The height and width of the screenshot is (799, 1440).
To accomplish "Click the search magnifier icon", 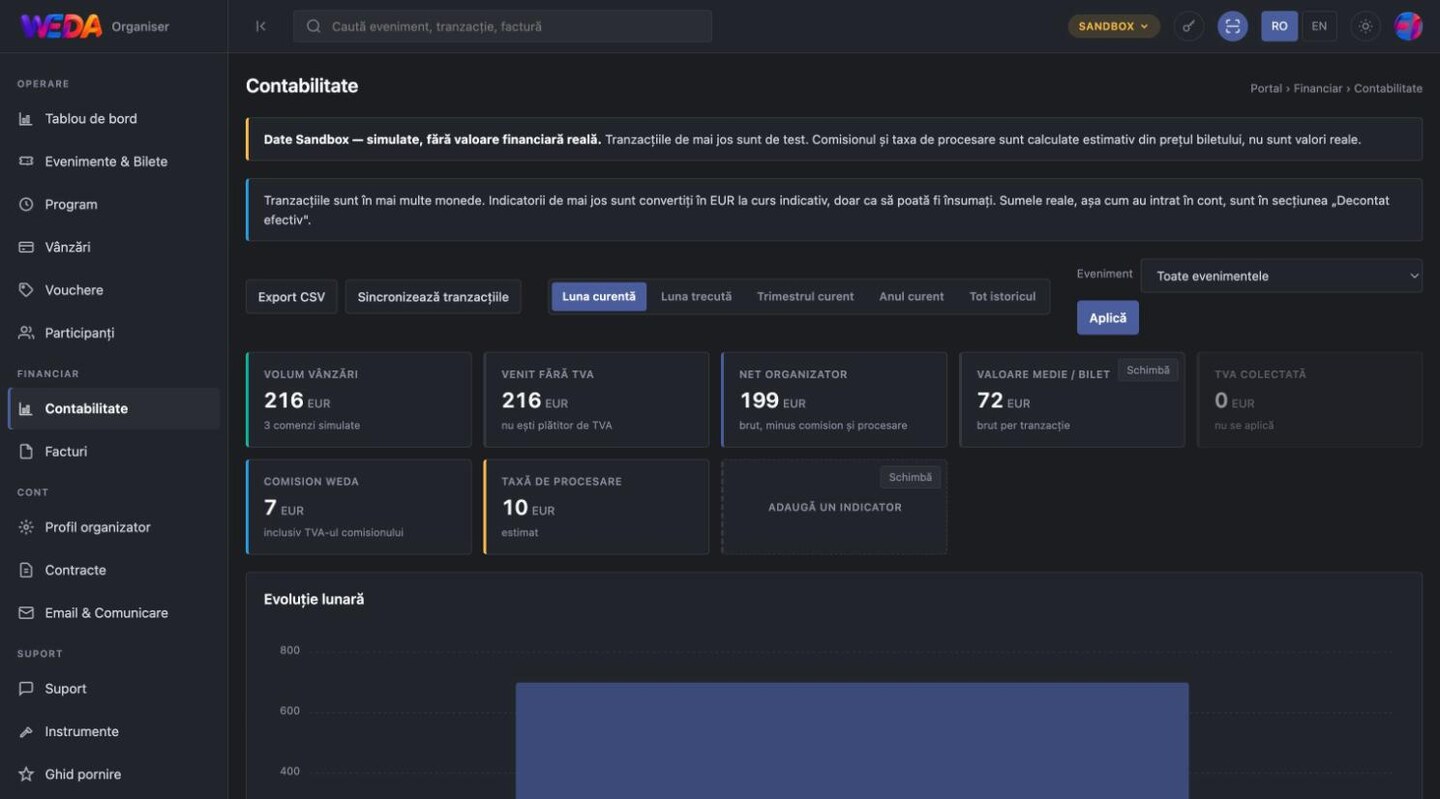I will click(314, 27).
